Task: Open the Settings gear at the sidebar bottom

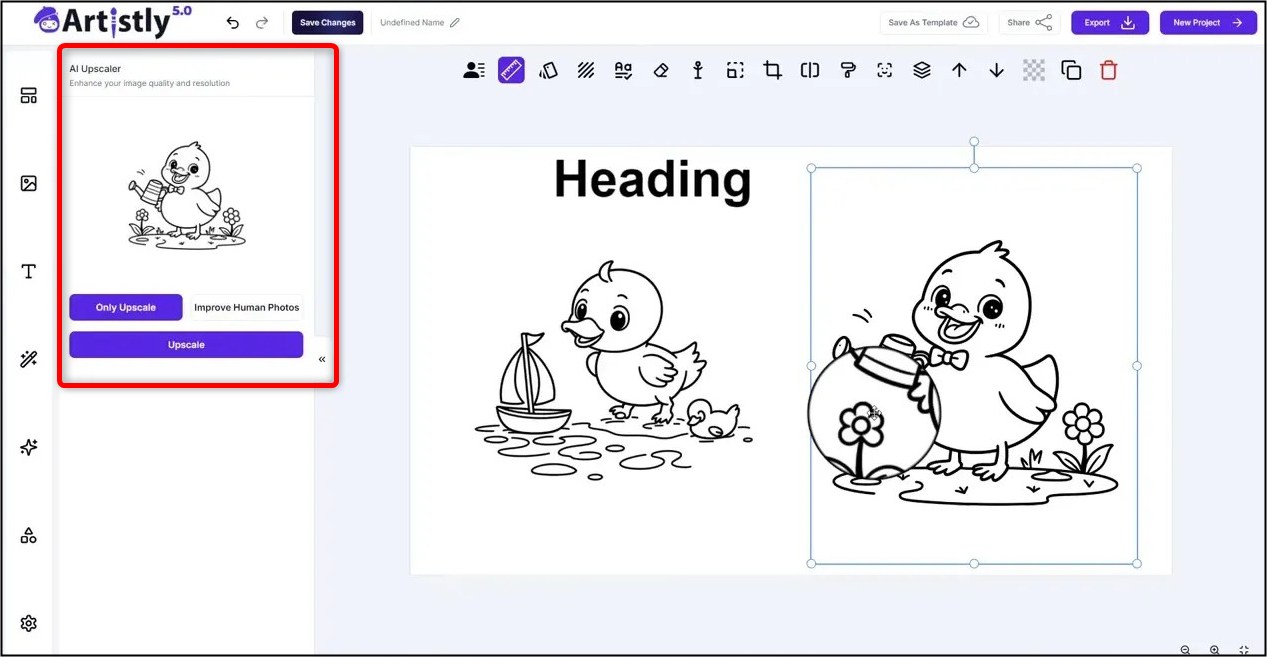Action: coord(28,622)
